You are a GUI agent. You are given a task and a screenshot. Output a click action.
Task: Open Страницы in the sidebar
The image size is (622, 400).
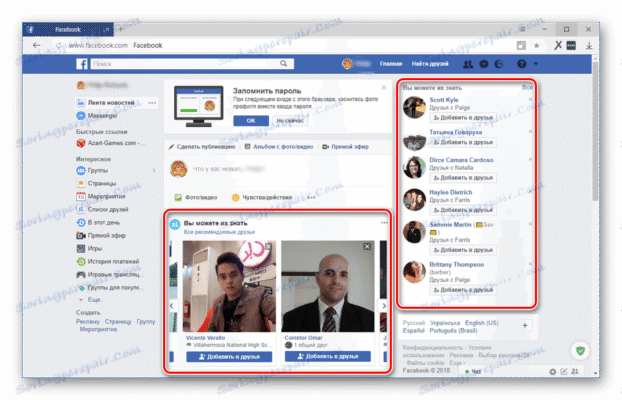102,183
